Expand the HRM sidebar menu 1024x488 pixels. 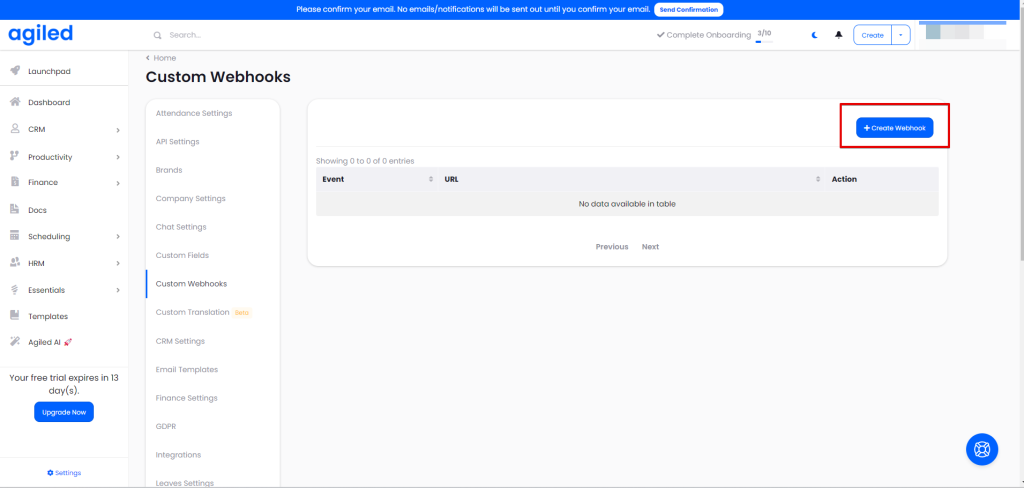click(x=117, y=264)
